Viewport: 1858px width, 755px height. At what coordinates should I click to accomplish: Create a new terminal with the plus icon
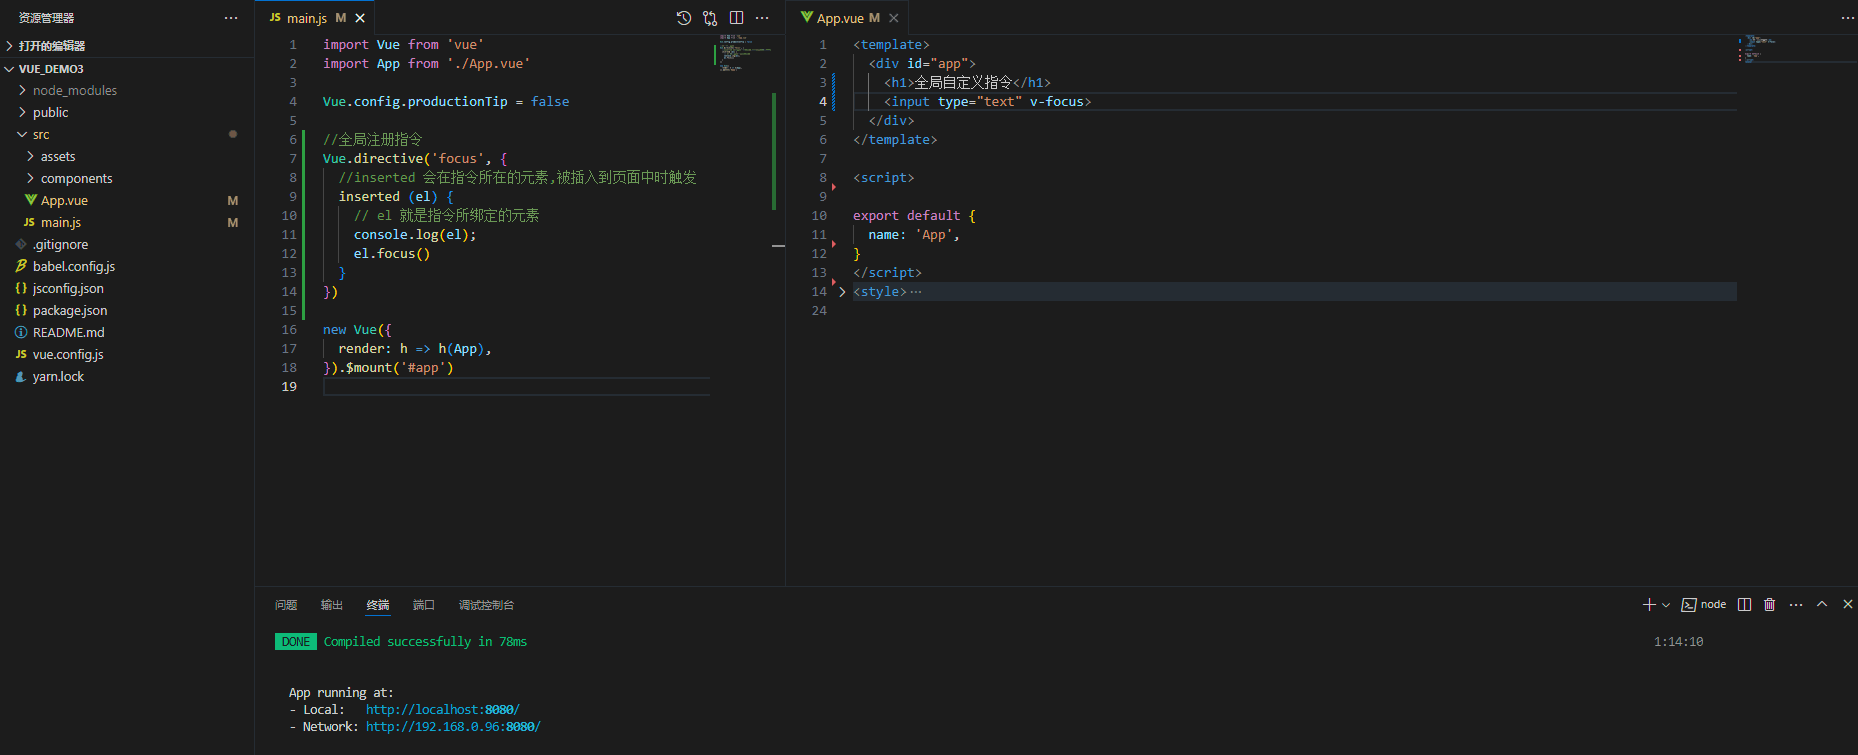click(x=1649, y=604)
